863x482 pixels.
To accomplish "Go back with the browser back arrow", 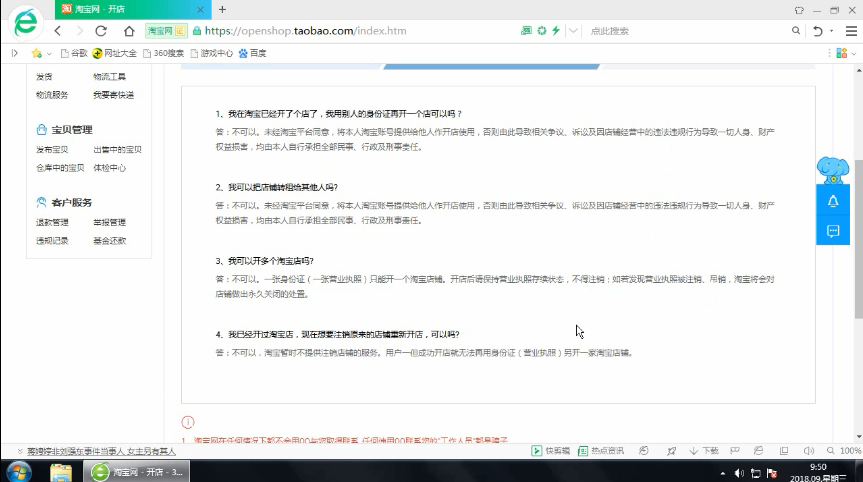I will pos(58,31).
